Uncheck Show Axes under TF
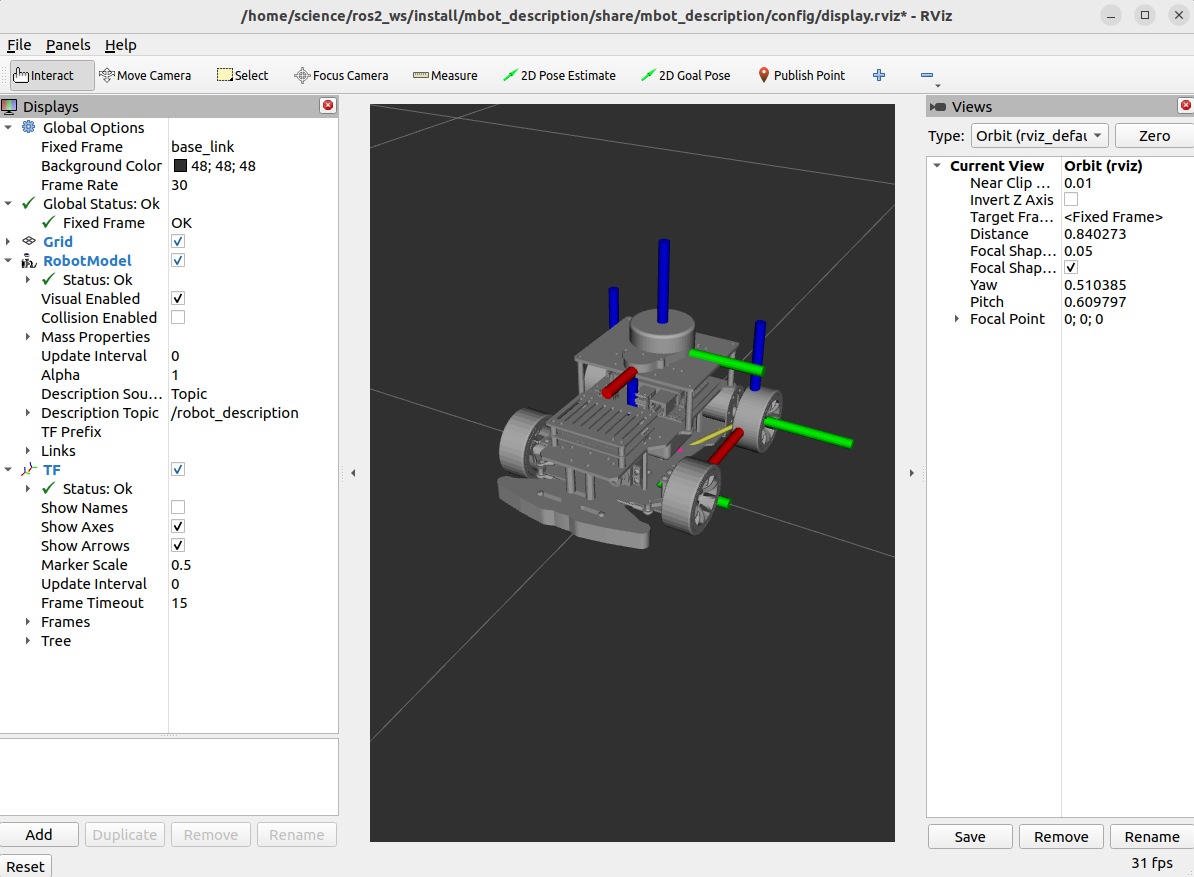The image size is (1194, 877). [x=177, y=526]
